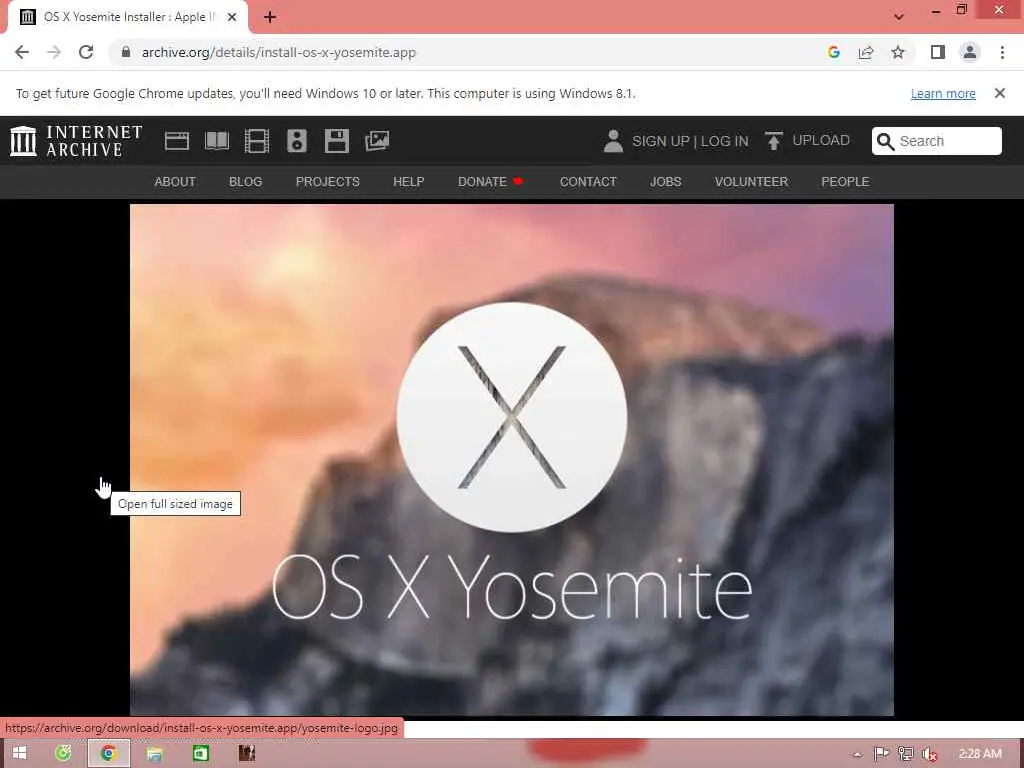Close the OS X Yosemite Installer tab
This screenshot has height=768, width=1024.
(x=232, y=17)
